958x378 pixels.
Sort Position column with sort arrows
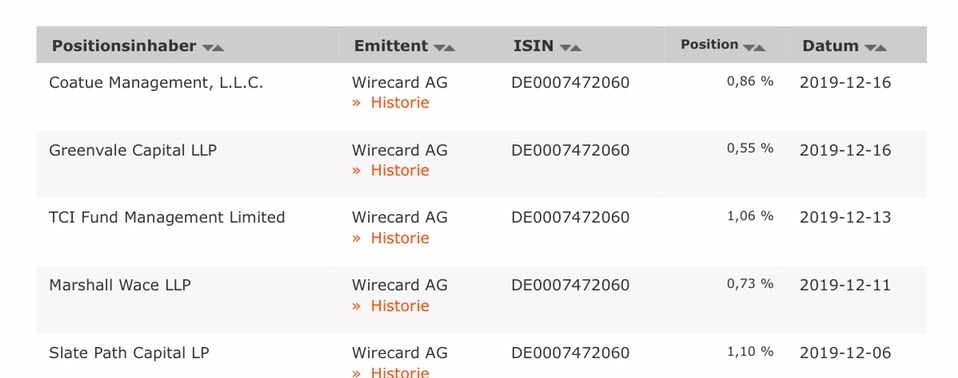pos(755,48)
